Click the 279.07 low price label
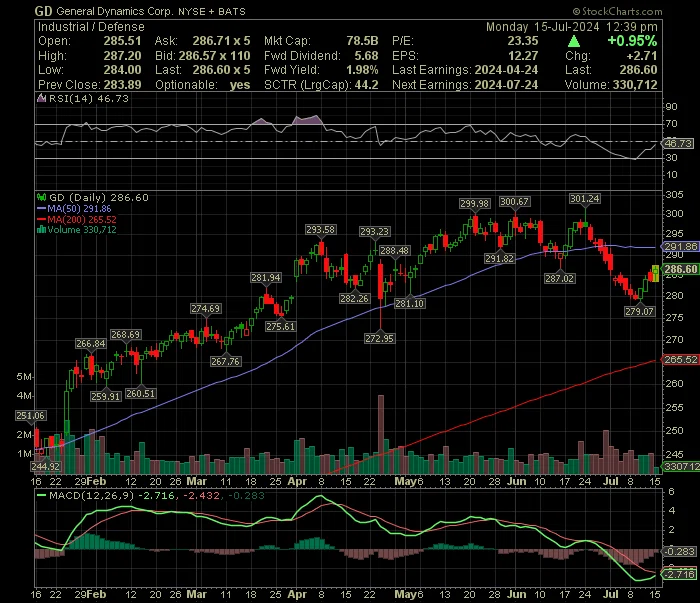This screenshot has width=700, height=603. 639,311
